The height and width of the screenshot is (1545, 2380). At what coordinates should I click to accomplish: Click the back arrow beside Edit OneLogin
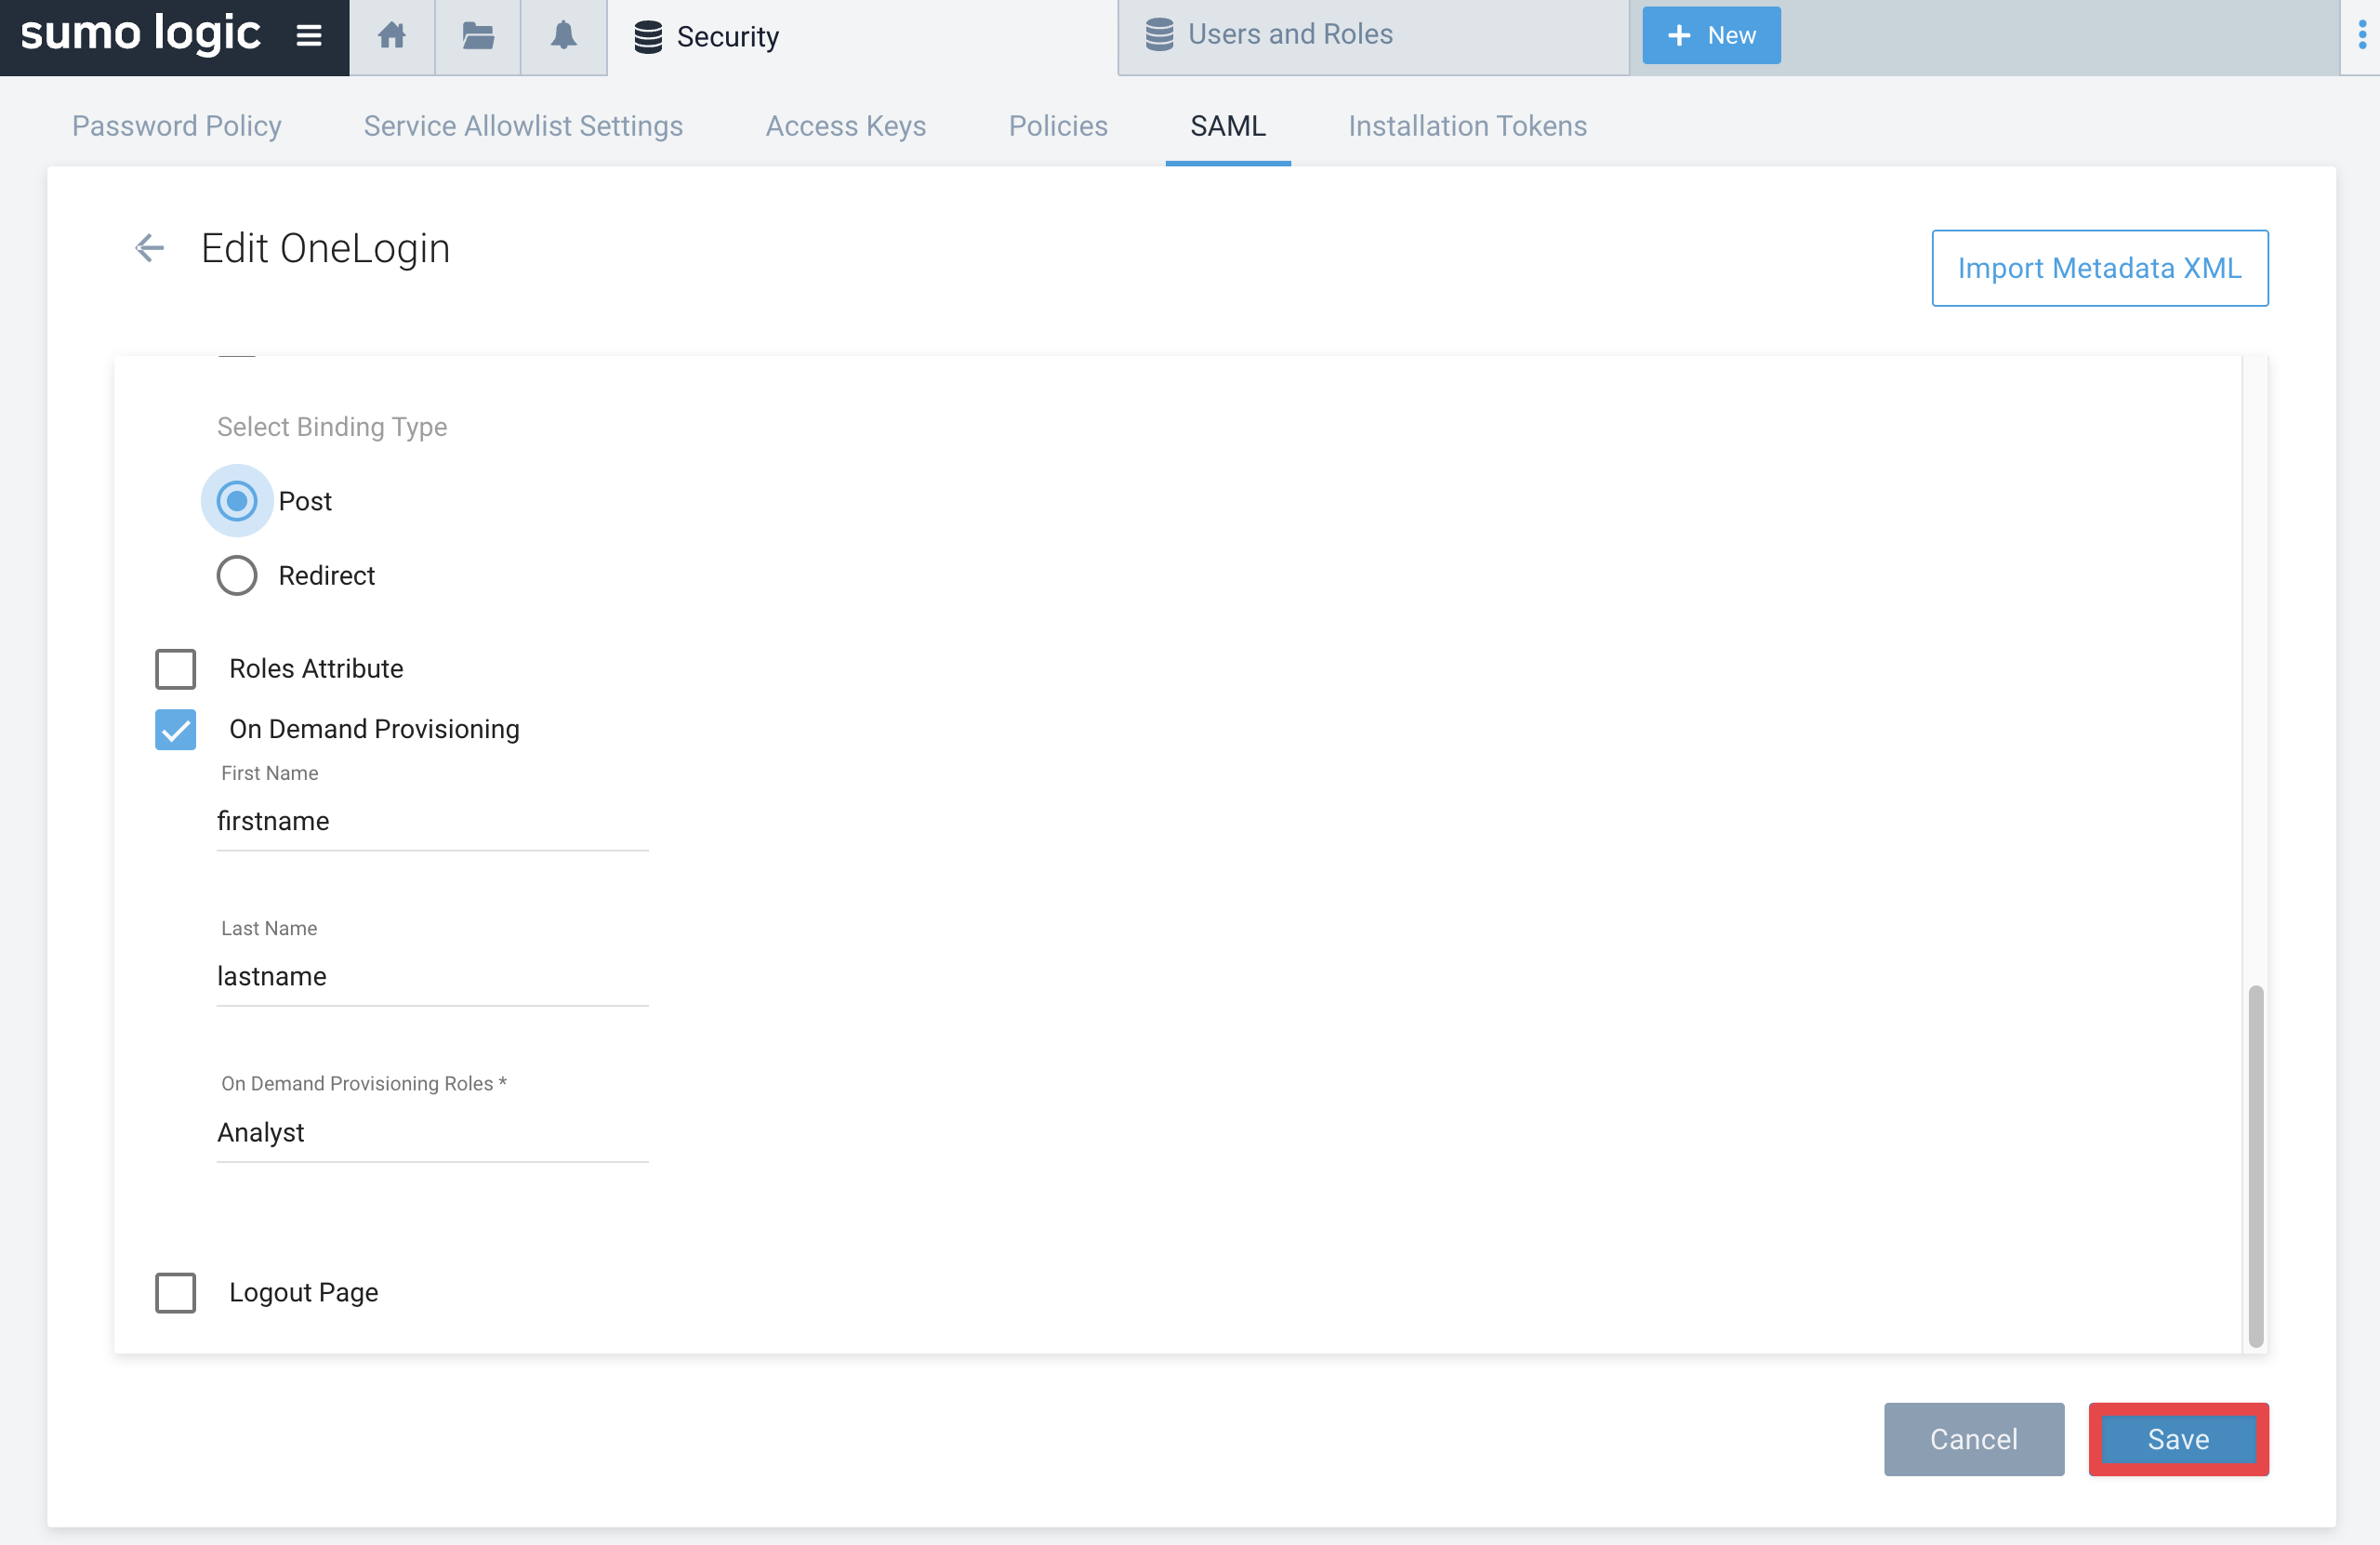(x=149, y=248)
